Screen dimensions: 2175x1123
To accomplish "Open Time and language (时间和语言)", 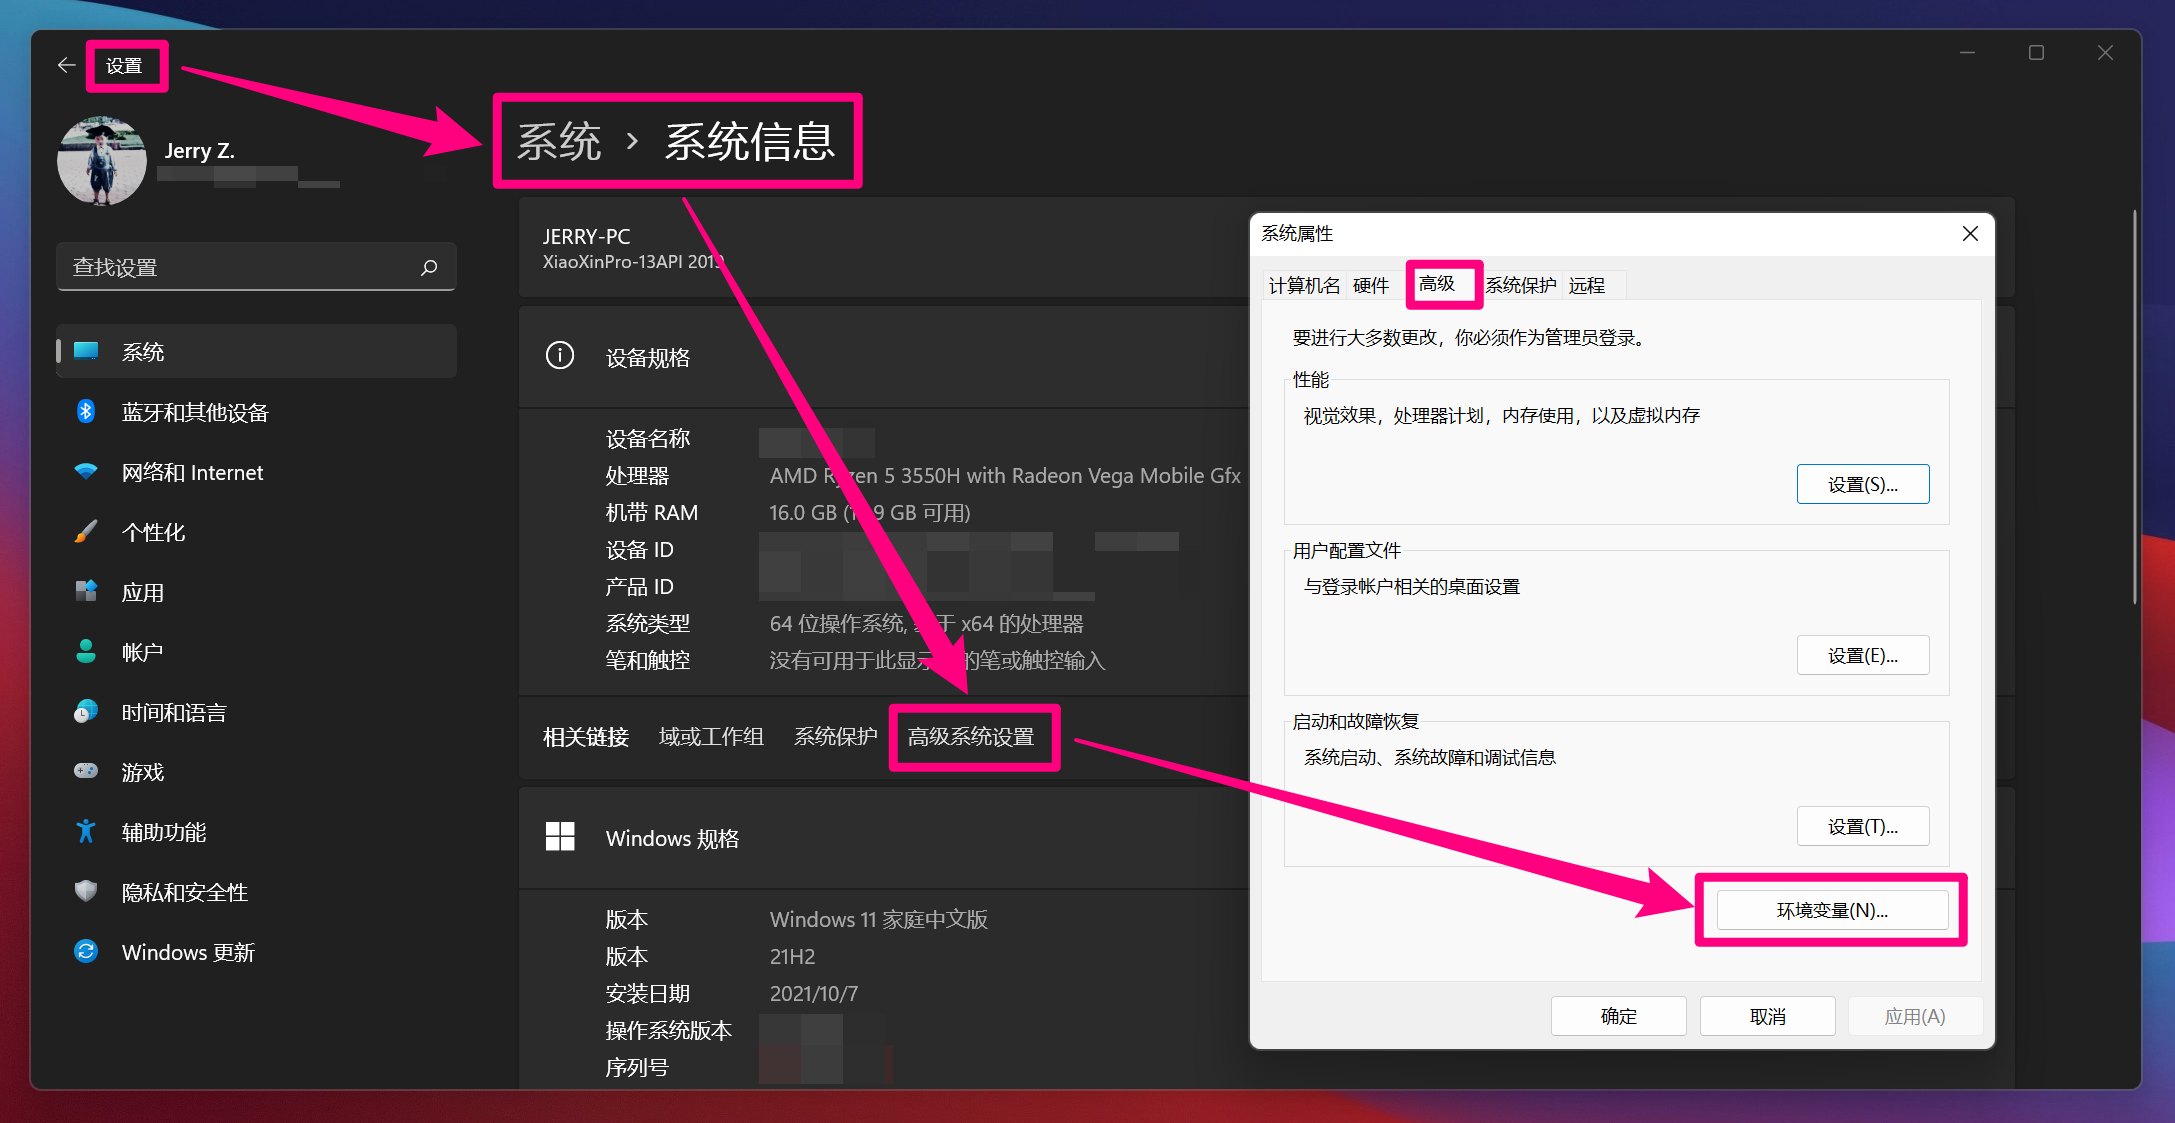I will pyautogui.click(x=174, y=712).
